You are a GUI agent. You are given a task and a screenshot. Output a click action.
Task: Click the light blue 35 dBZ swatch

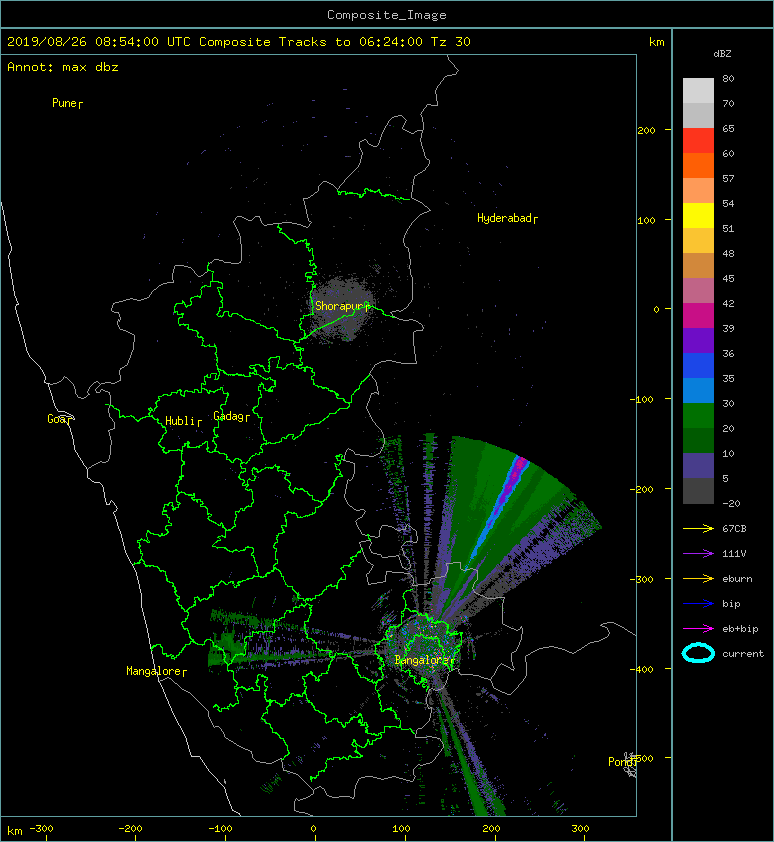coord(698,390)
